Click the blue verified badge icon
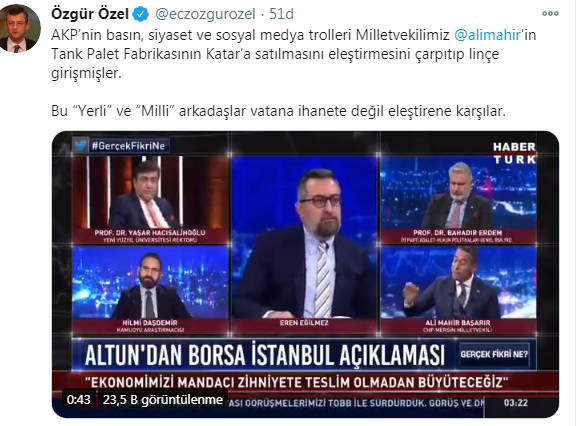576x426 pixels. coord(141,14)
